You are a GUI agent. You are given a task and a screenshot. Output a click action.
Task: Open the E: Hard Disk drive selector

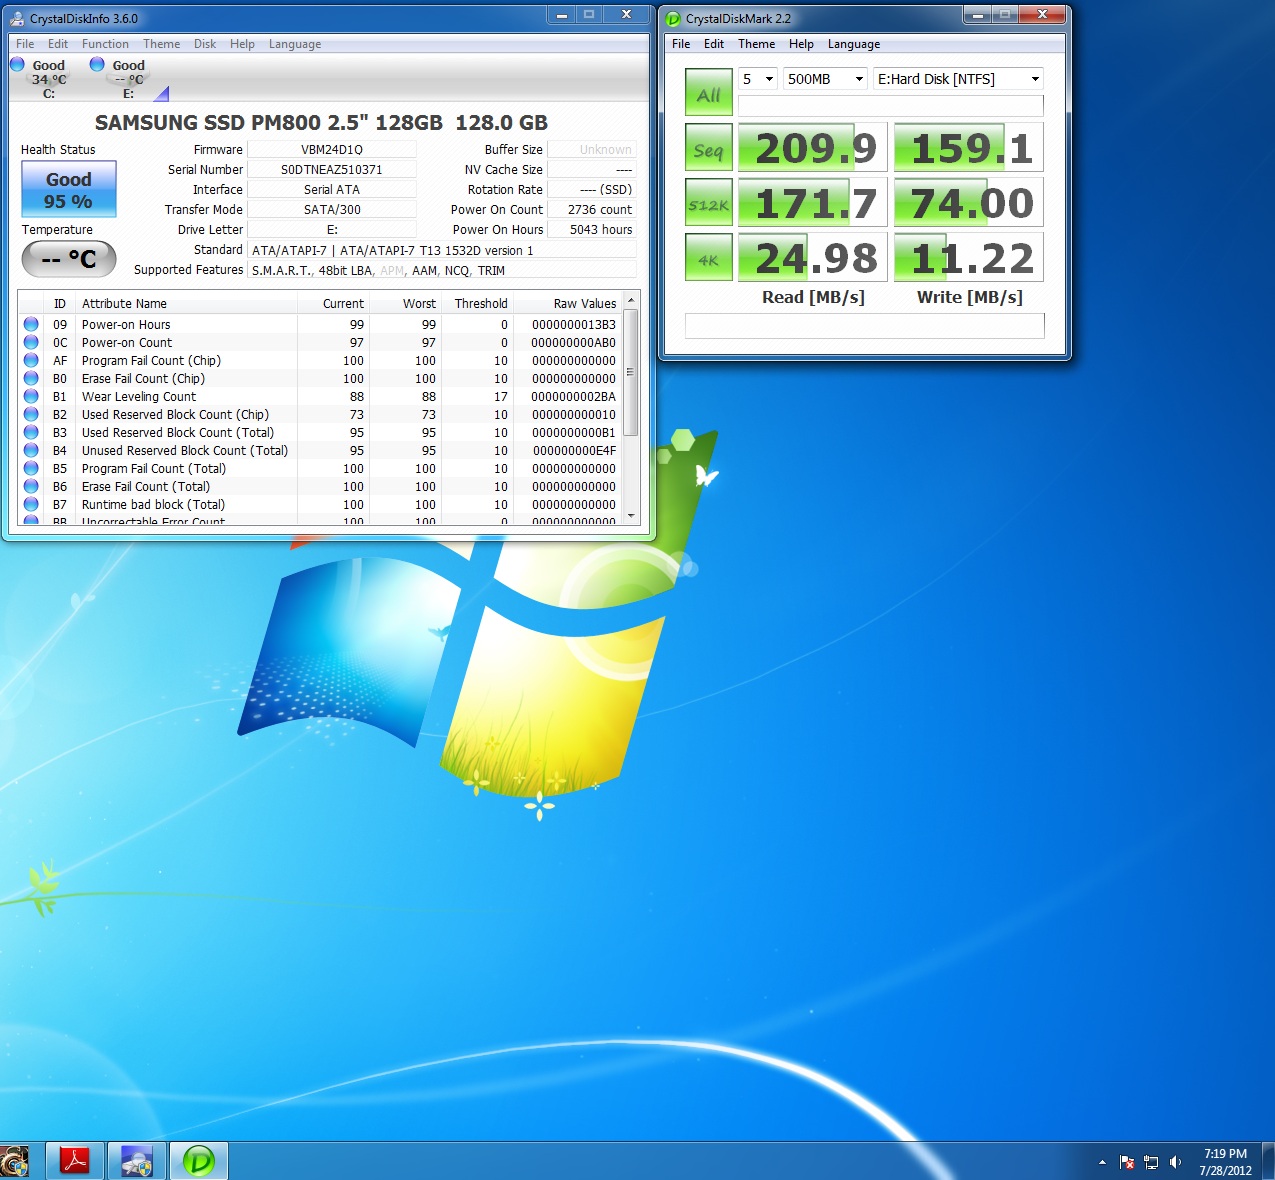pyautogui.click(x=958, y=79)
